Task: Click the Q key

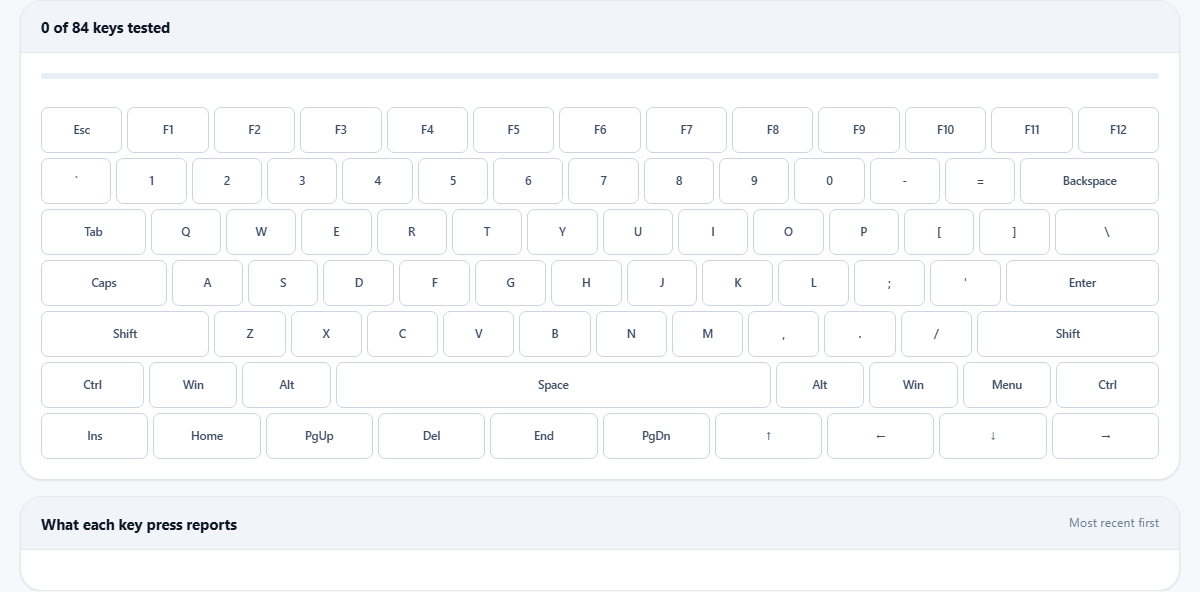Action: coord(186,232)
